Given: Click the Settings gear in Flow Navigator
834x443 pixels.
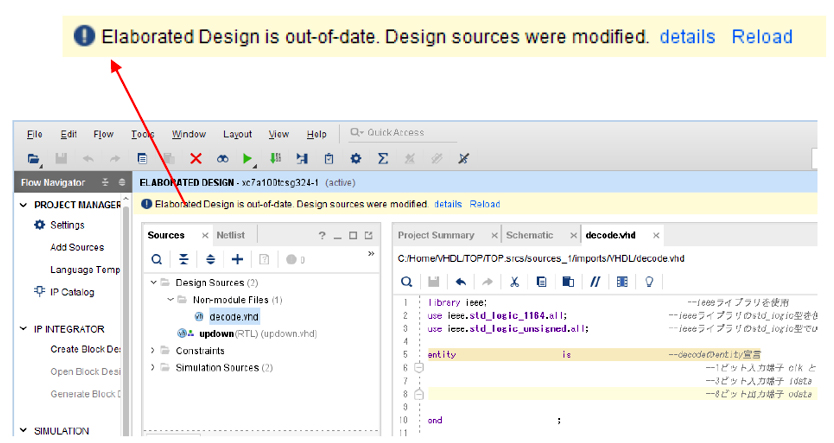Looking at the screenshot, I should pos(39,225).
